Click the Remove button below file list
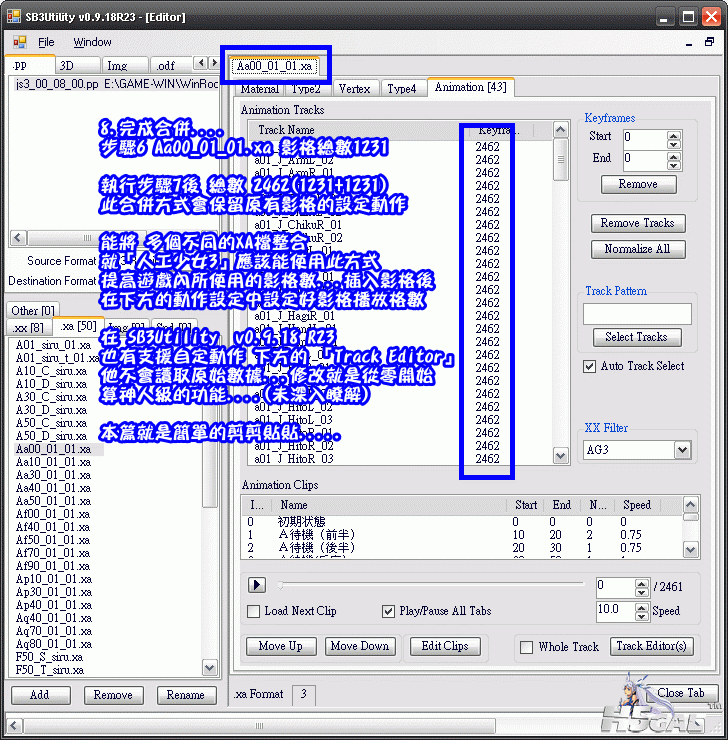This screenshot has width=728, height=740. tap(113, 695)
